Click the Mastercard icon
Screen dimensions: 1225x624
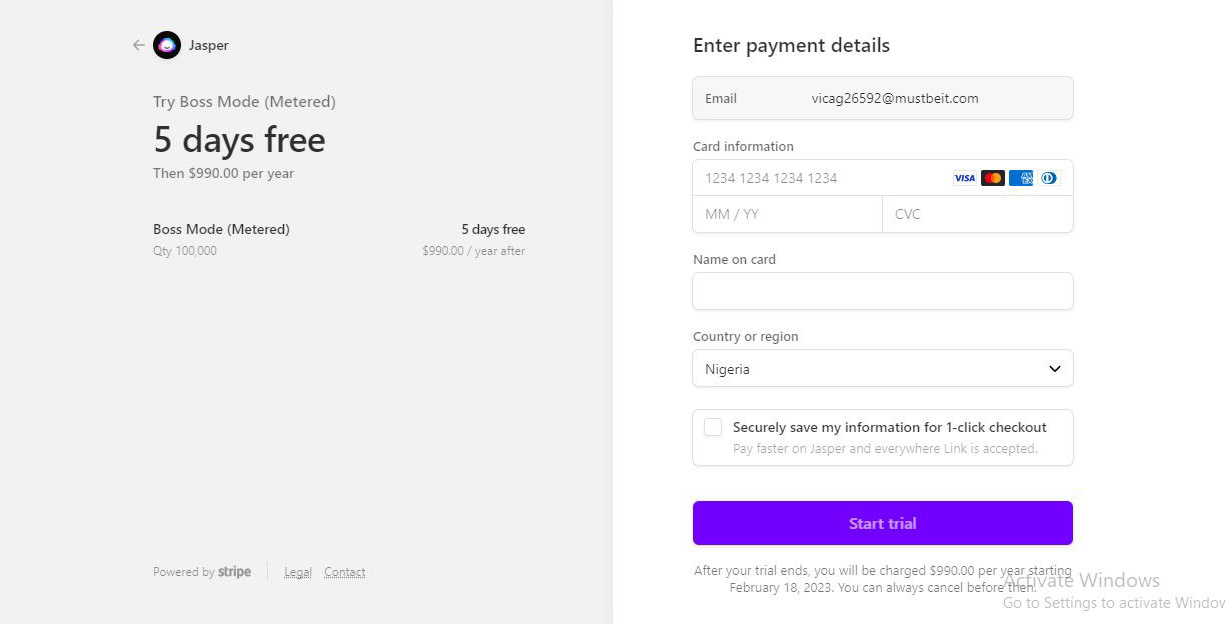tap(992, 178)
